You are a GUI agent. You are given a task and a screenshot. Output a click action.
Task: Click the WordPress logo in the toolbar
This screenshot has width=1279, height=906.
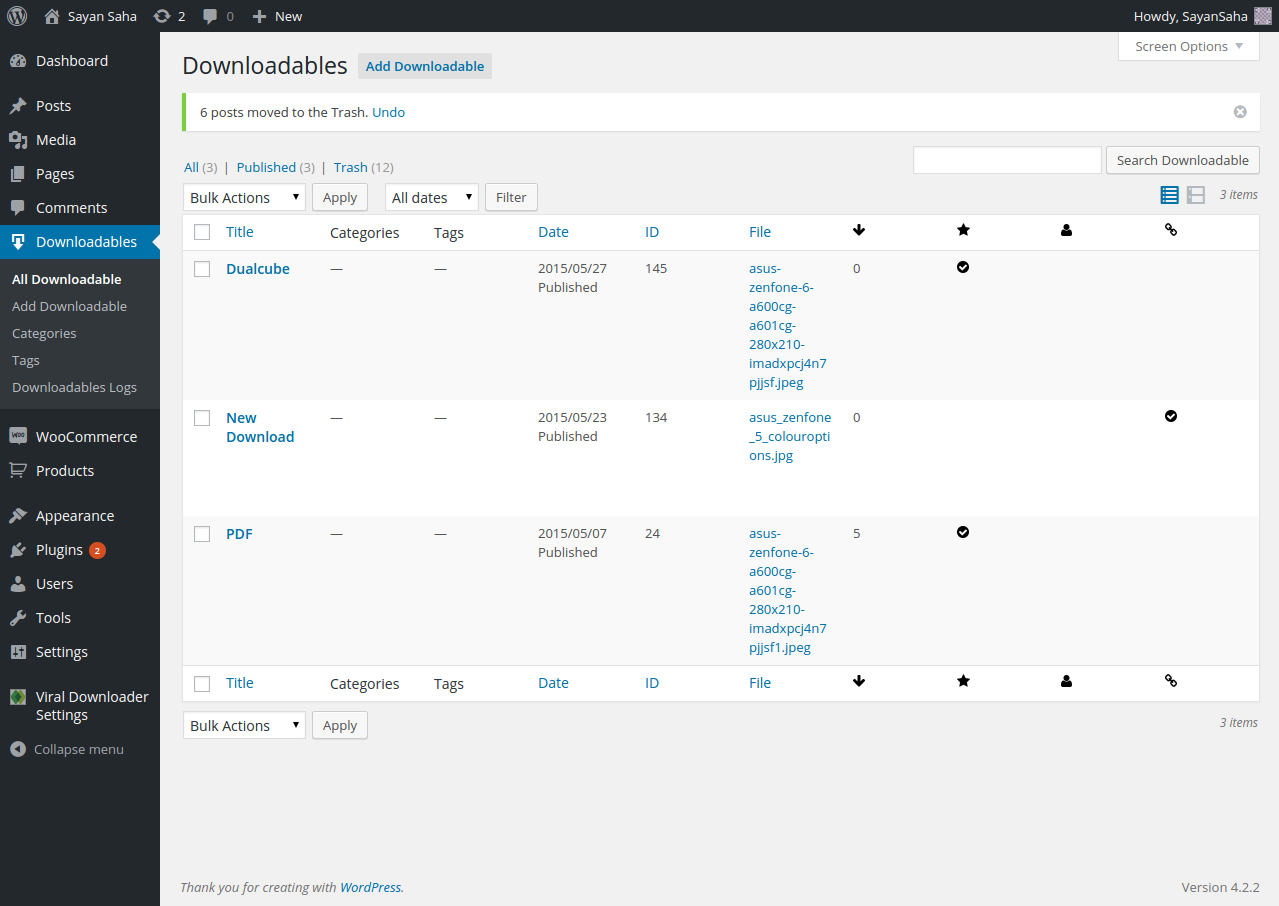tap(16, 15)
